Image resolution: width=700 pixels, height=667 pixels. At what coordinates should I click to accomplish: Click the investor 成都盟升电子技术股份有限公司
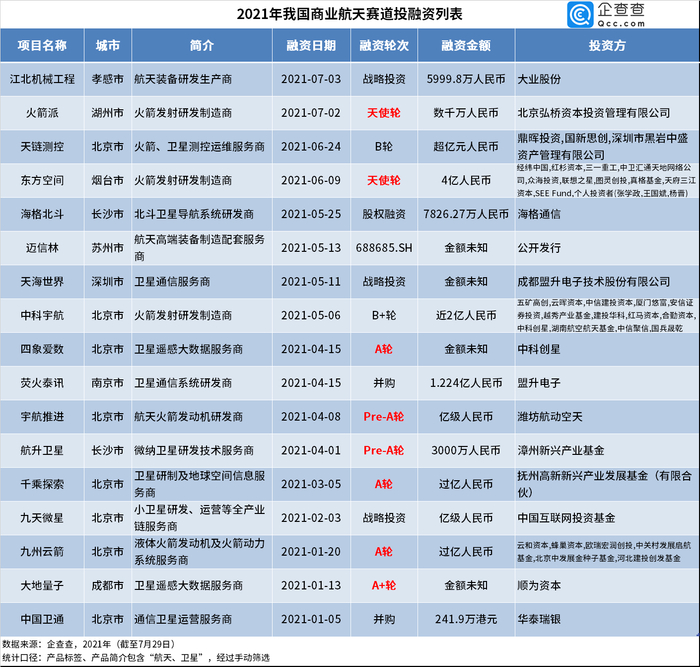[x=594, y=282]
